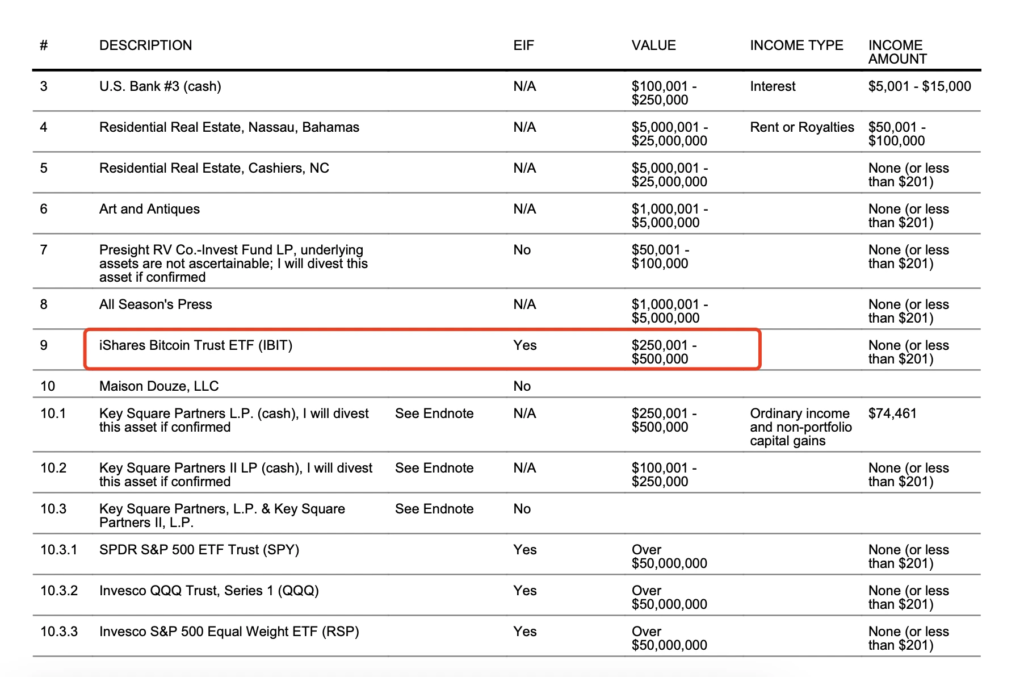
Task: Open See Endnote in row 10.3
Action: [434, 509]
